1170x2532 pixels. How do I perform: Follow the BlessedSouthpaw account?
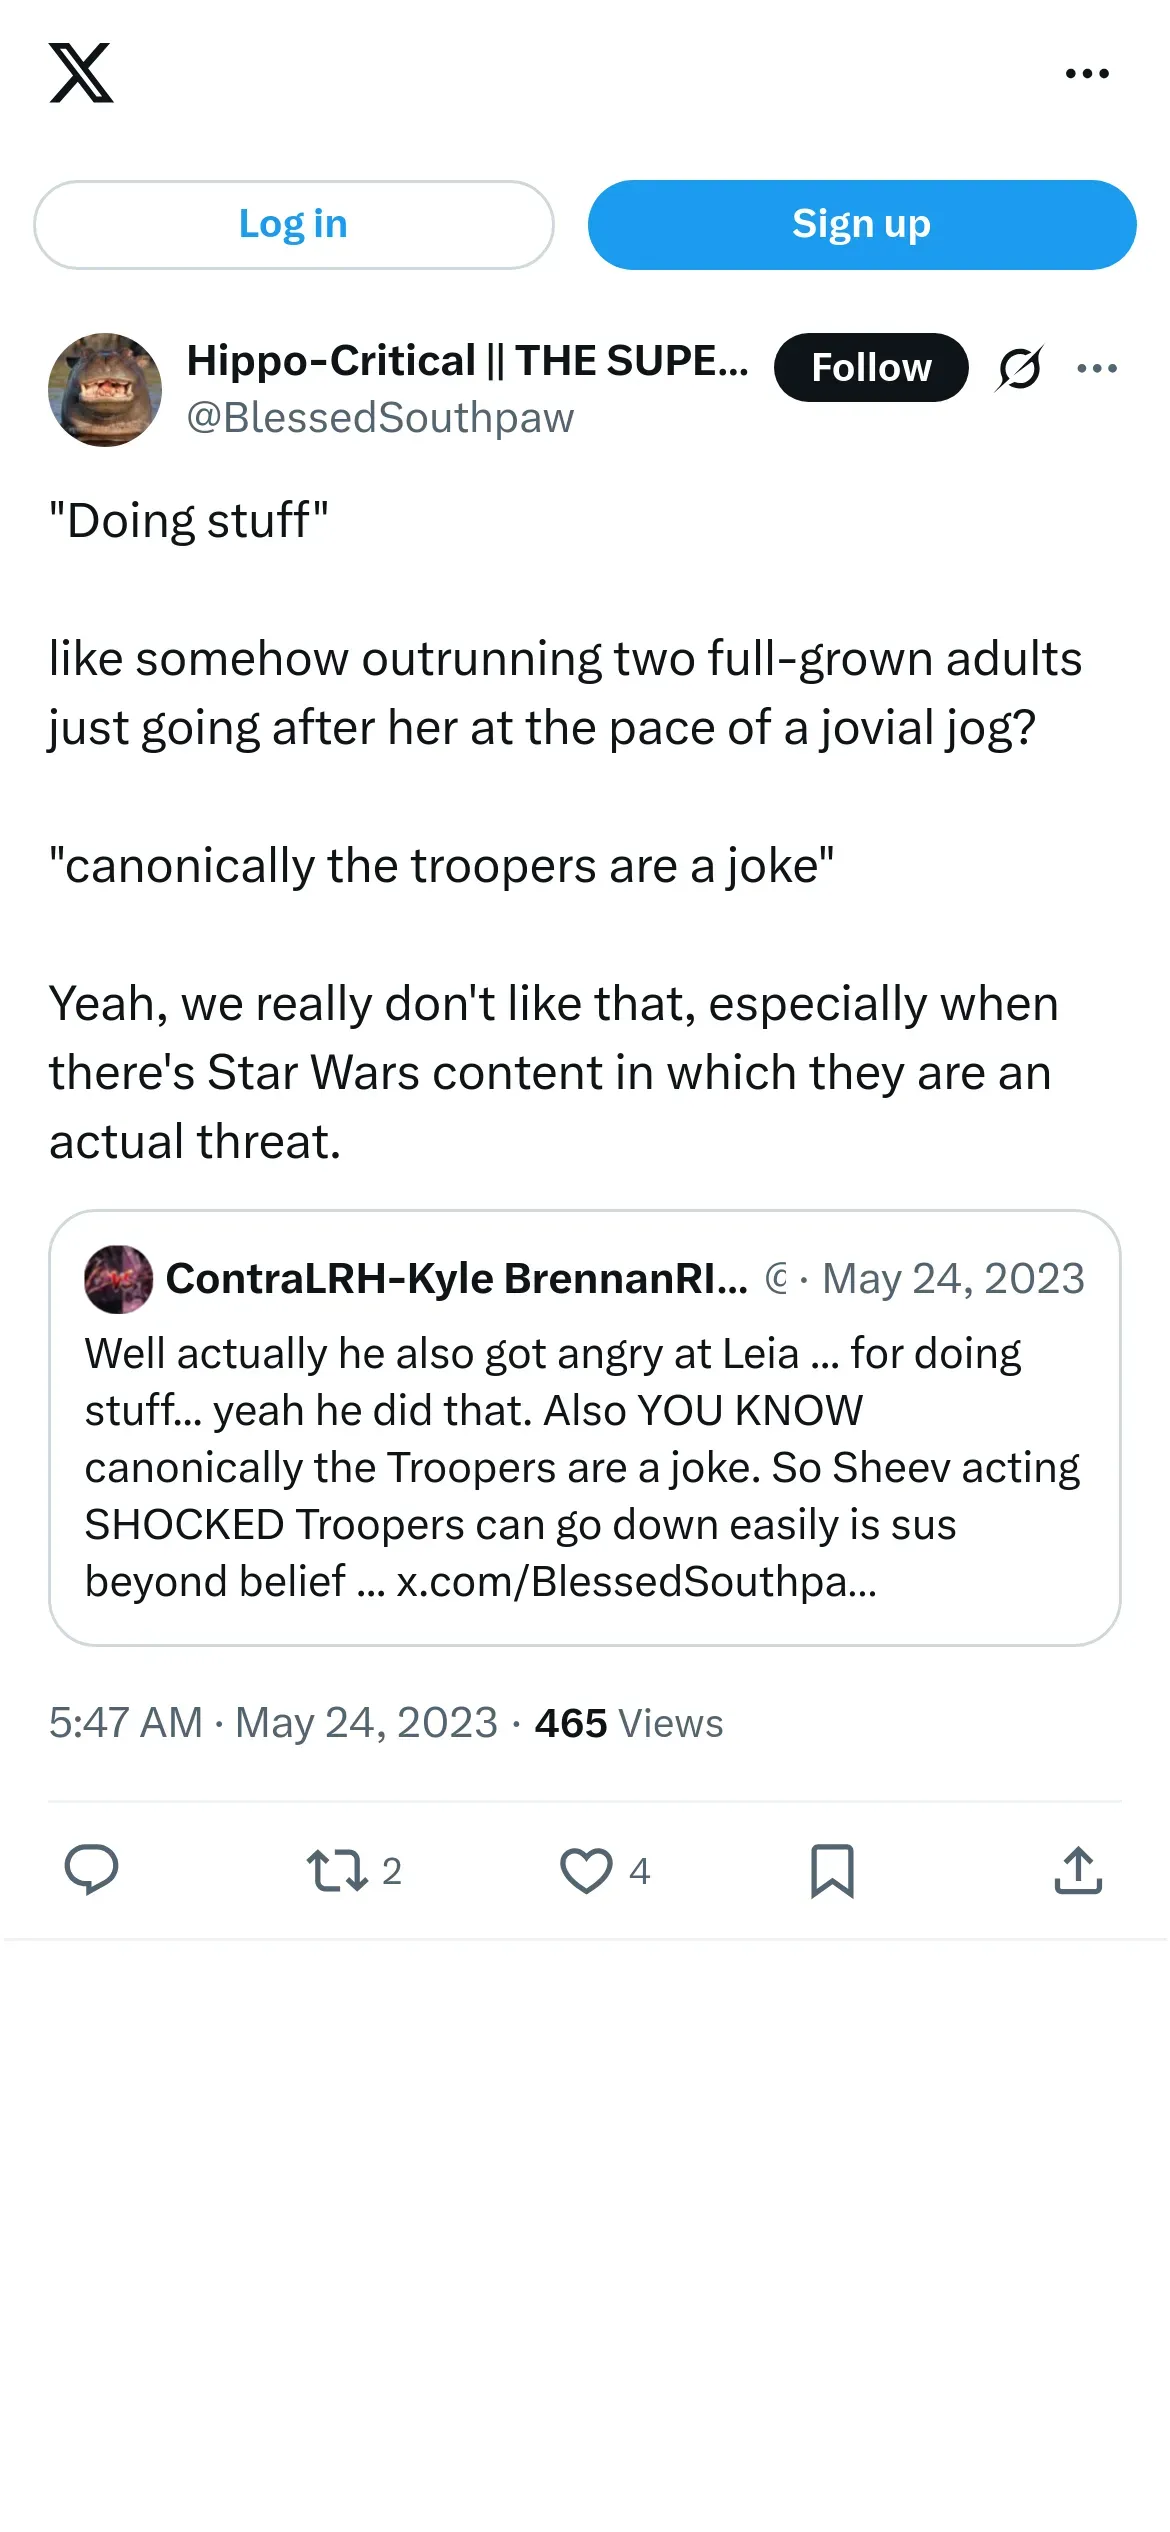pyautogui.click(x=871, y=367)
